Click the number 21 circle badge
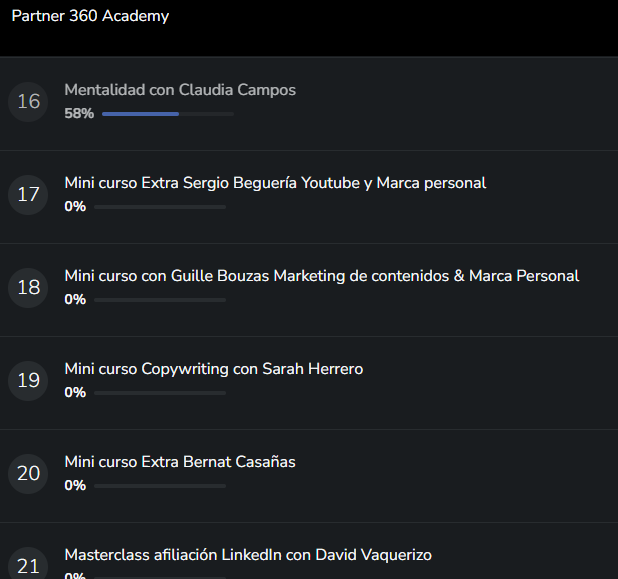Image resolution: width=618 pixels, height=579 pixels. coord(28,566)
